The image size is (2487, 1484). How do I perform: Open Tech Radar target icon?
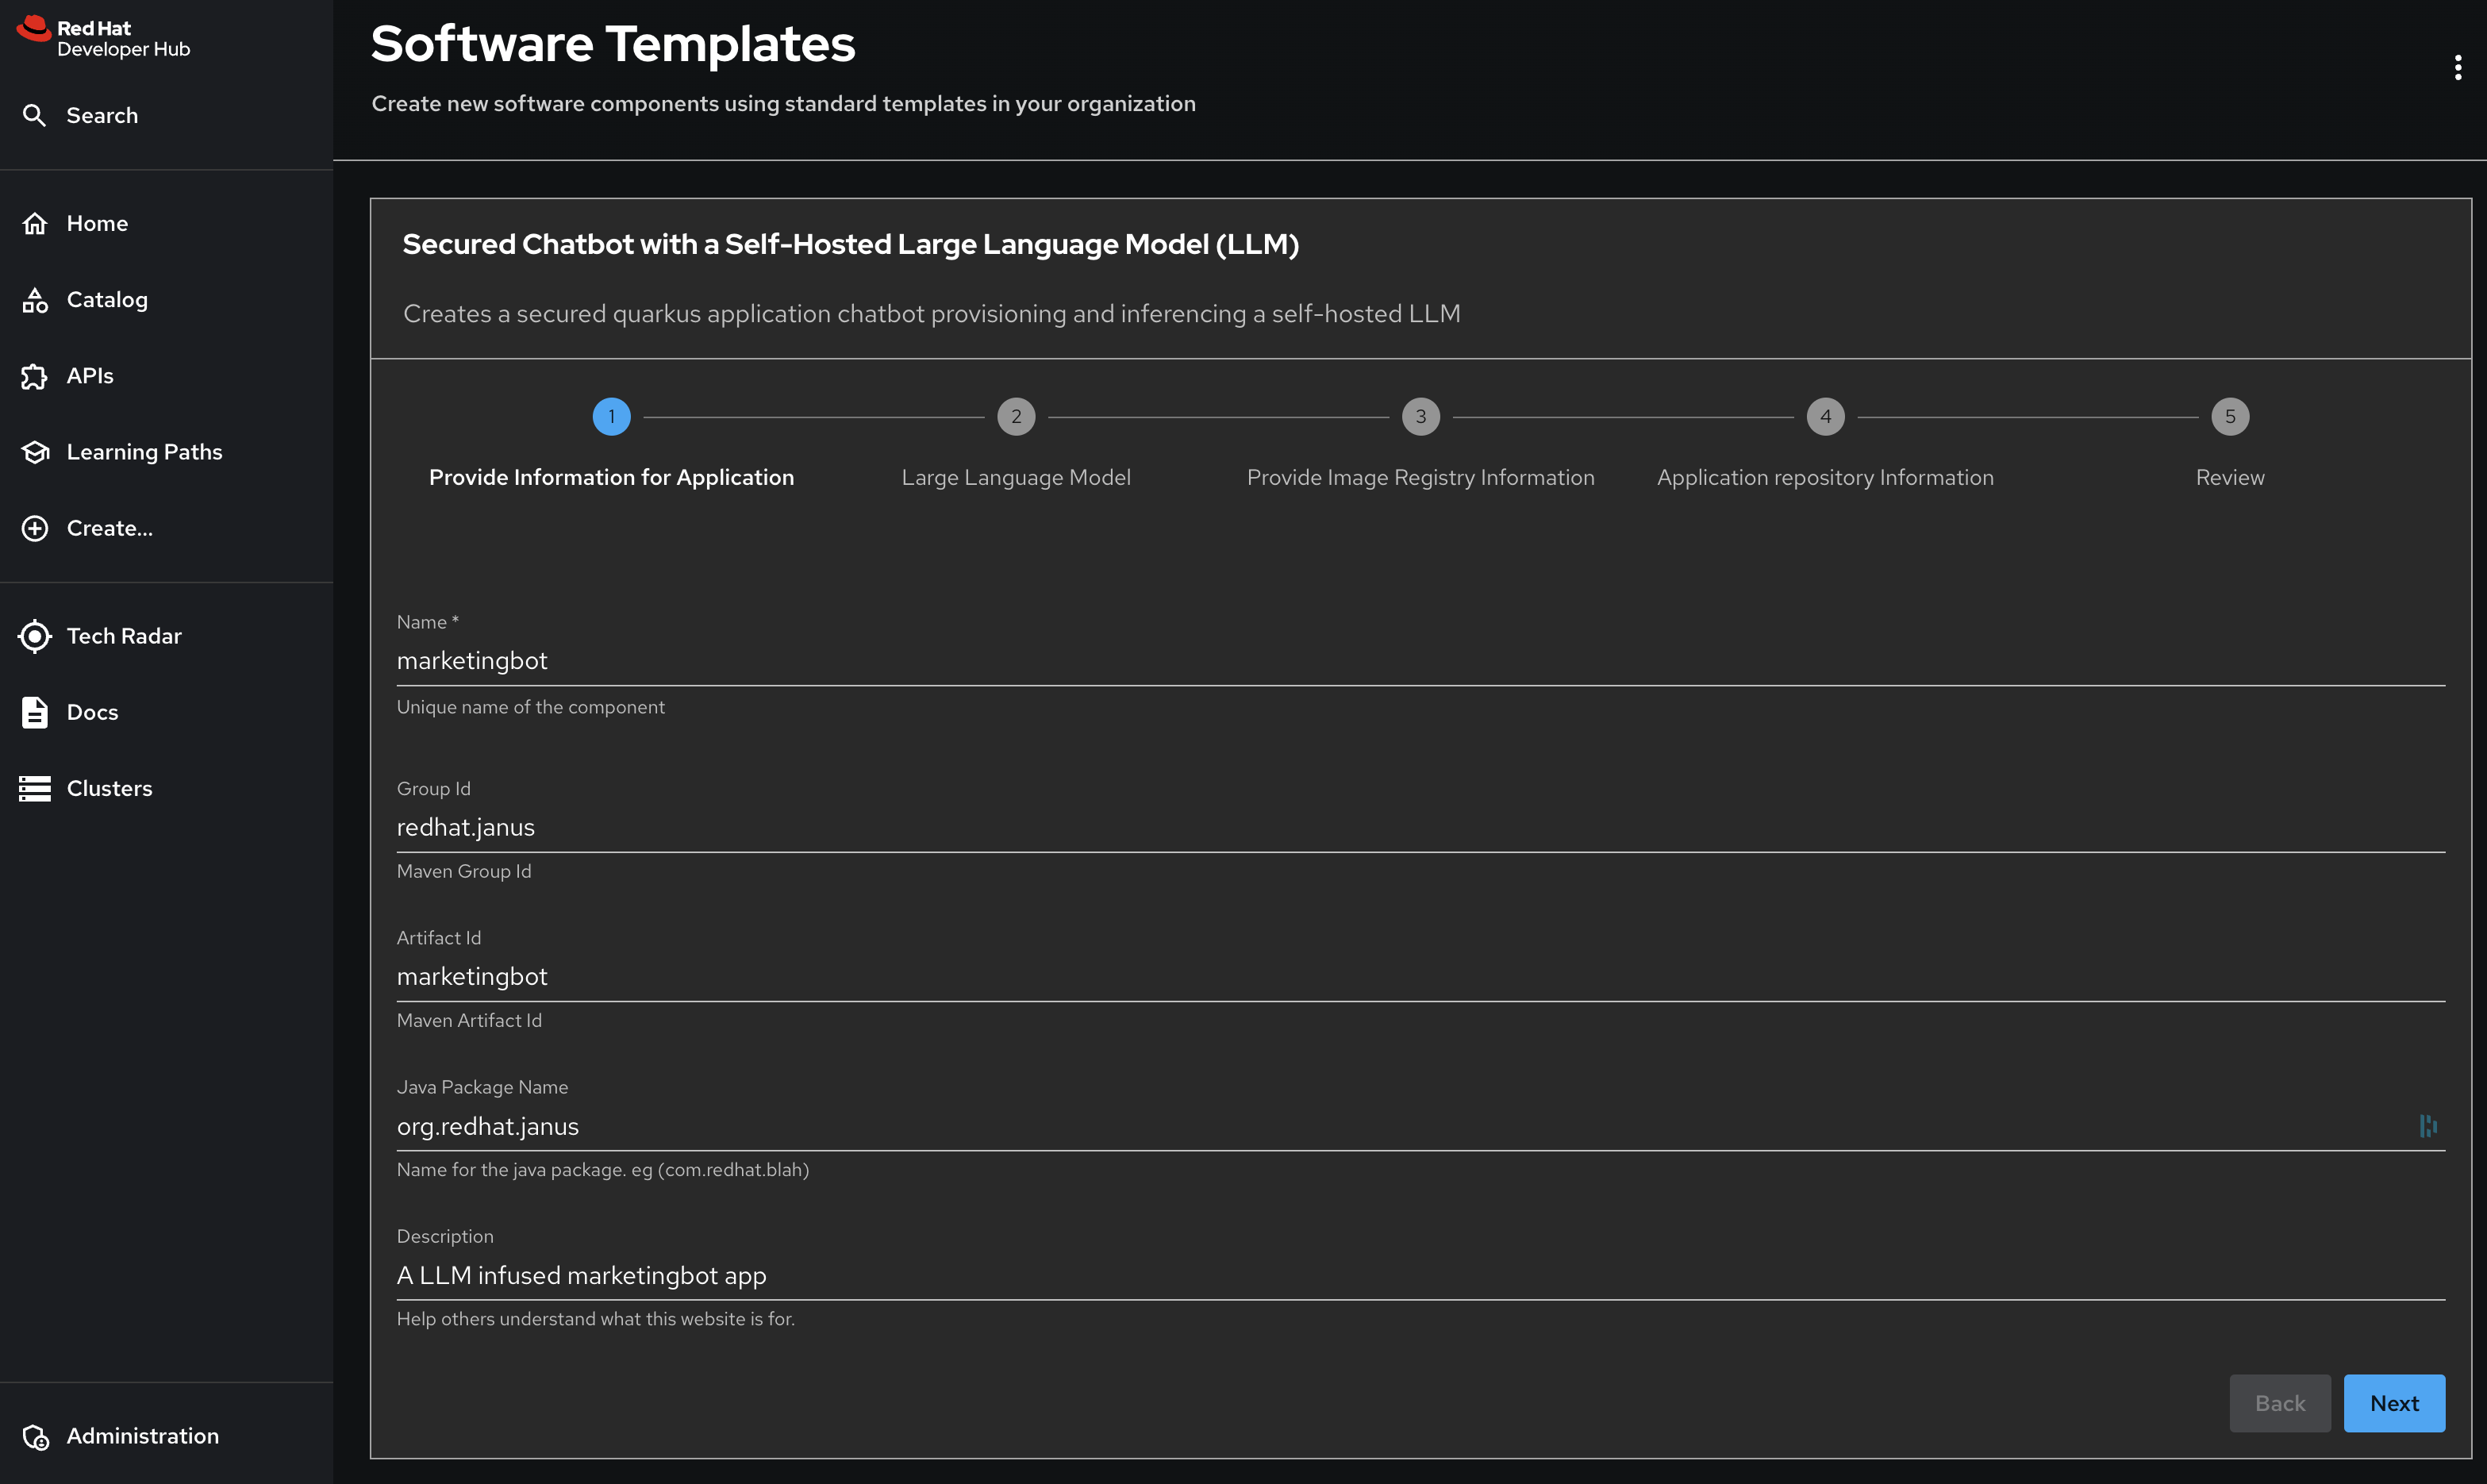coord(35,636)
